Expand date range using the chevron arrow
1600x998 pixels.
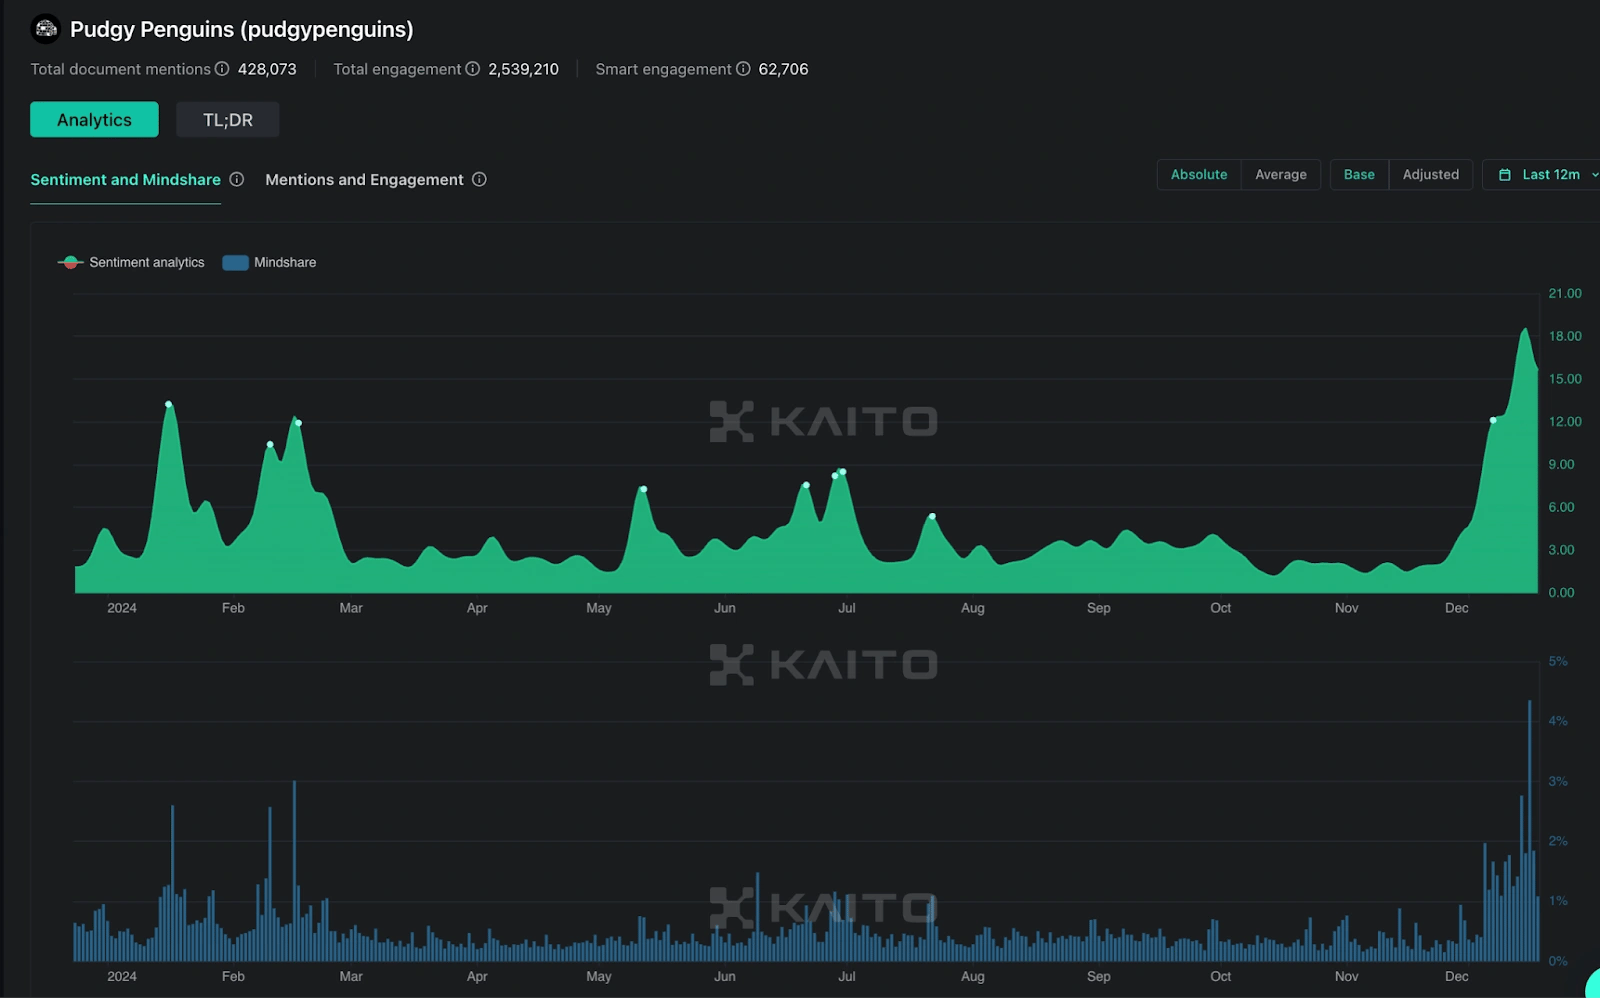point(1594,175)
